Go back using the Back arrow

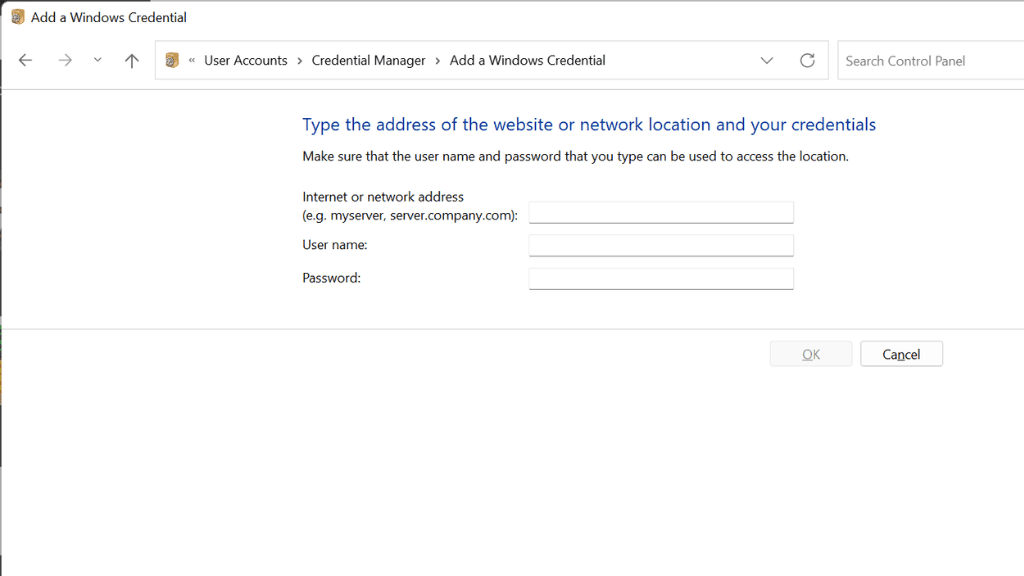(x=26, y=61)
